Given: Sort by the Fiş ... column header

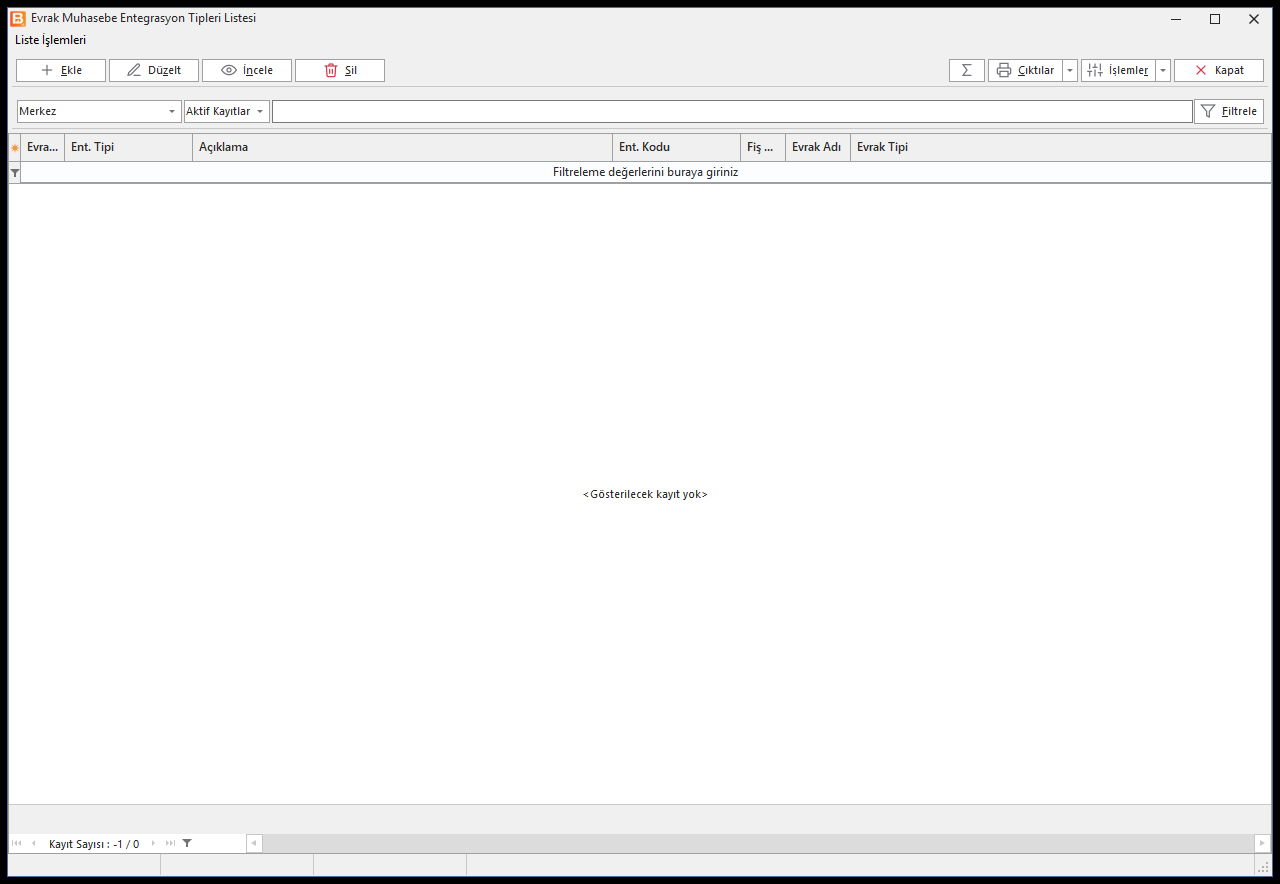Looking at the screenshot, I should pyautogui.click(x=763, y=148).
